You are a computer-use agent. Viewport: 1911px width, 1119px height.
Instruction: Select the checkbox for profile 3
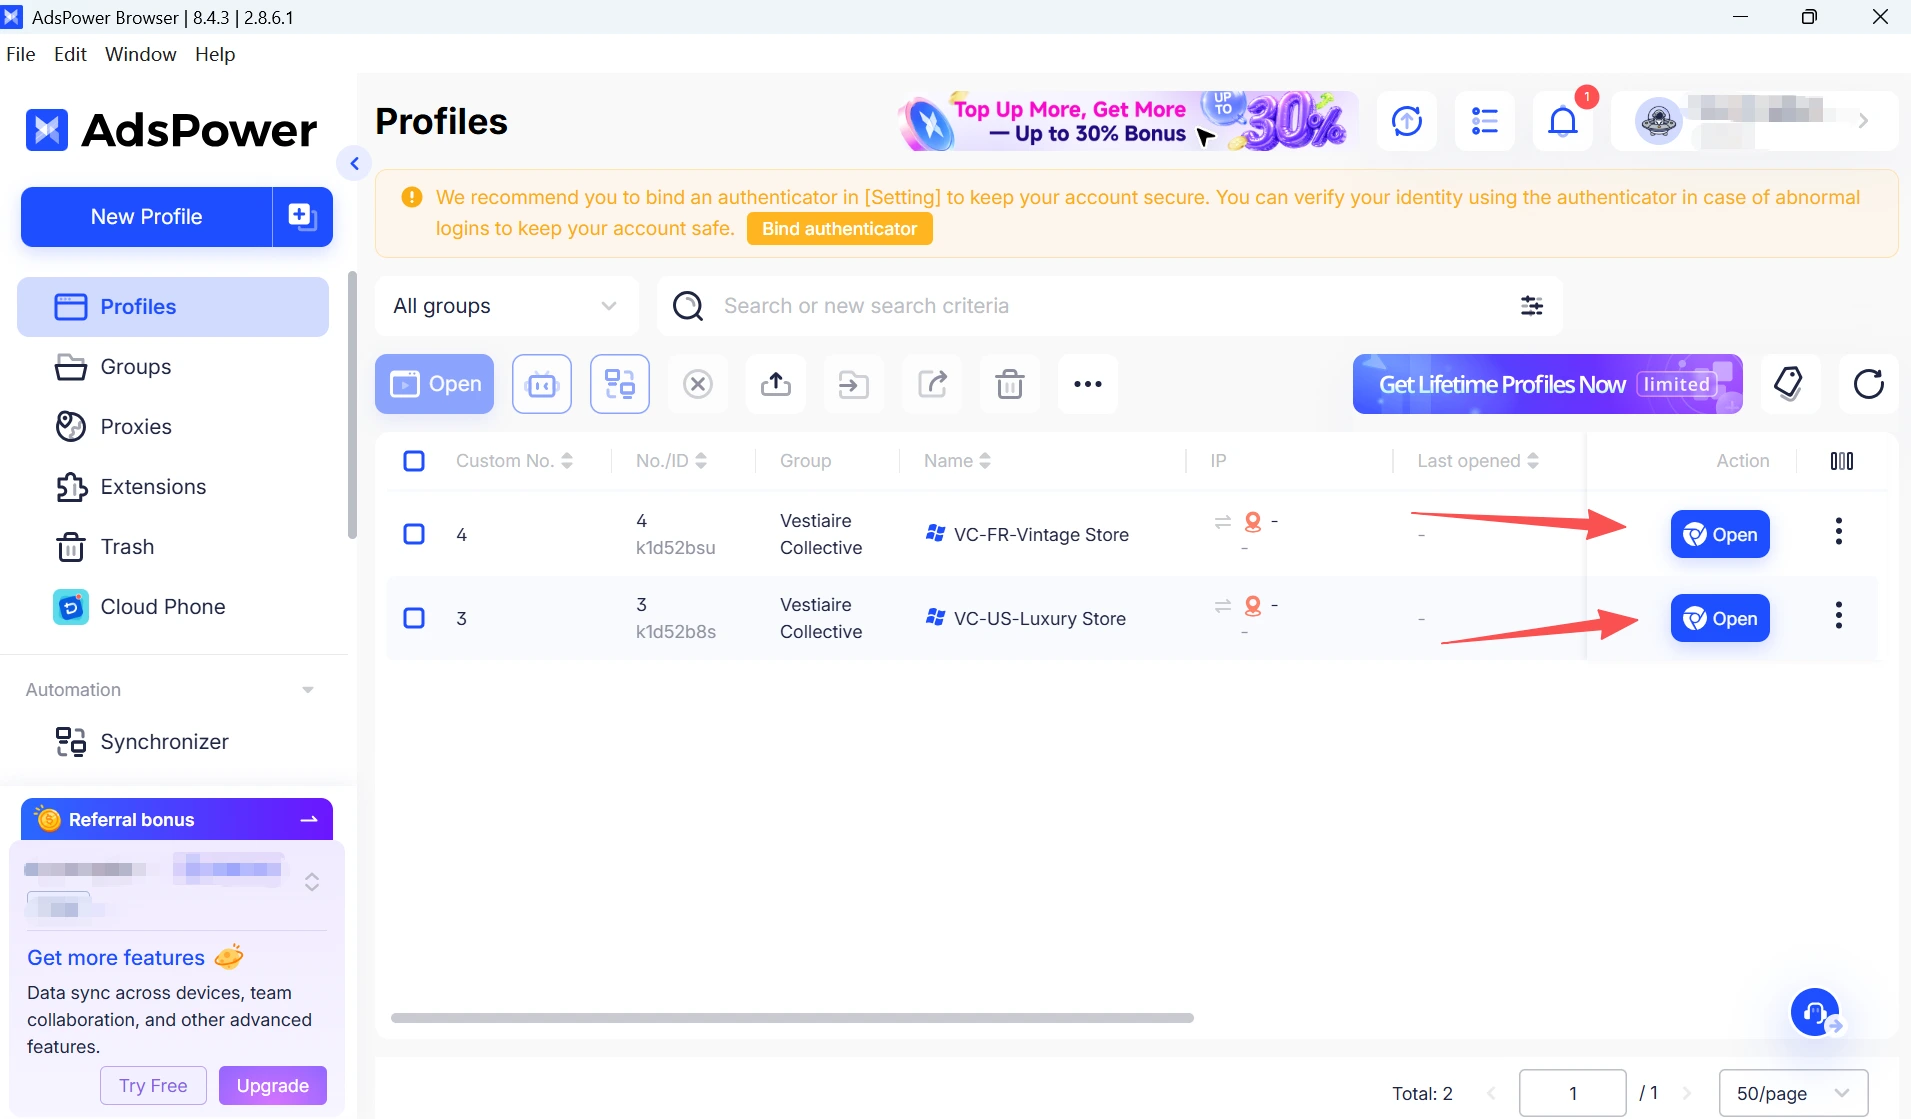pyautogui.click(x=414, y=618)
